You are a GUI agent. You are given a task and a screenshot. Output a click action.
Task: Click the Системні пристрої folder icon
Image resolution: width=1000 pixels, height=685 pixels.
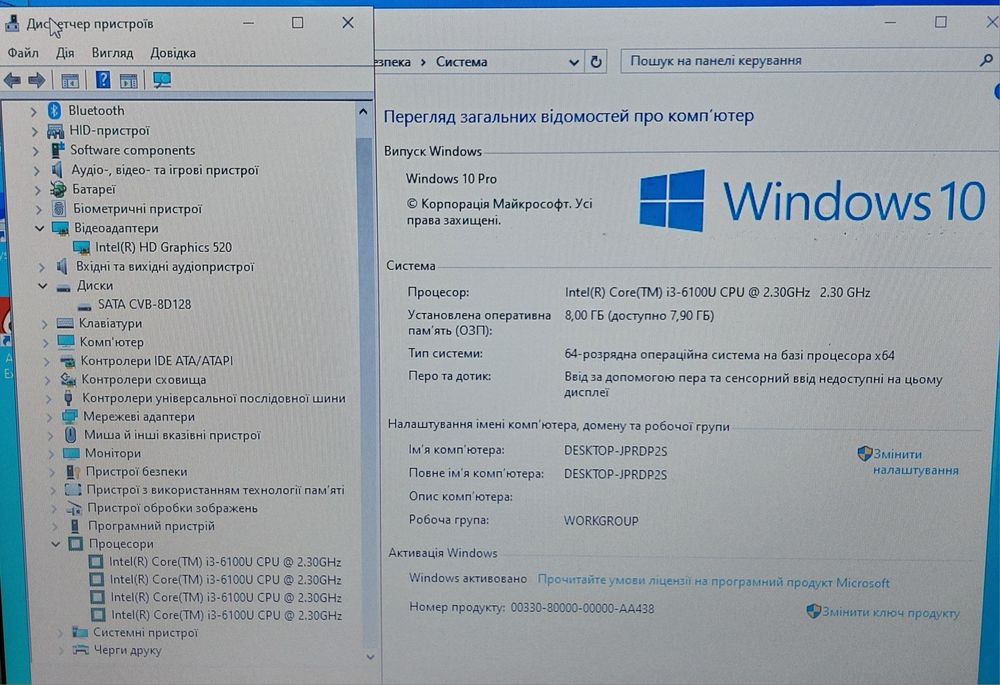click(x=80, y=632)
